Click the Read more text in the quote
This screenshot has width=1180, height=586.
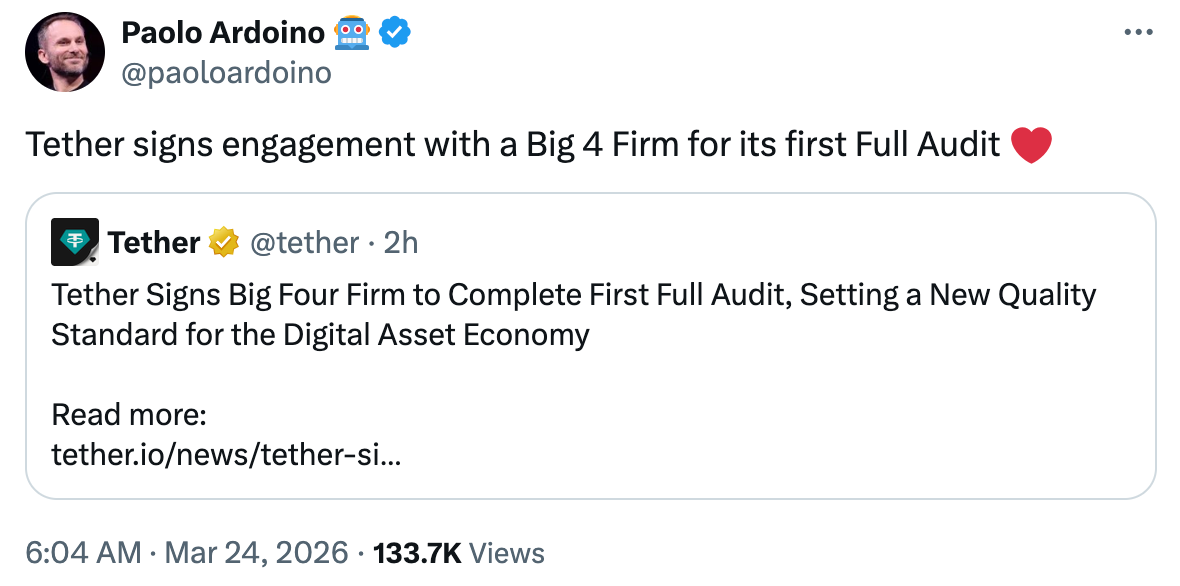pos(128,414)
